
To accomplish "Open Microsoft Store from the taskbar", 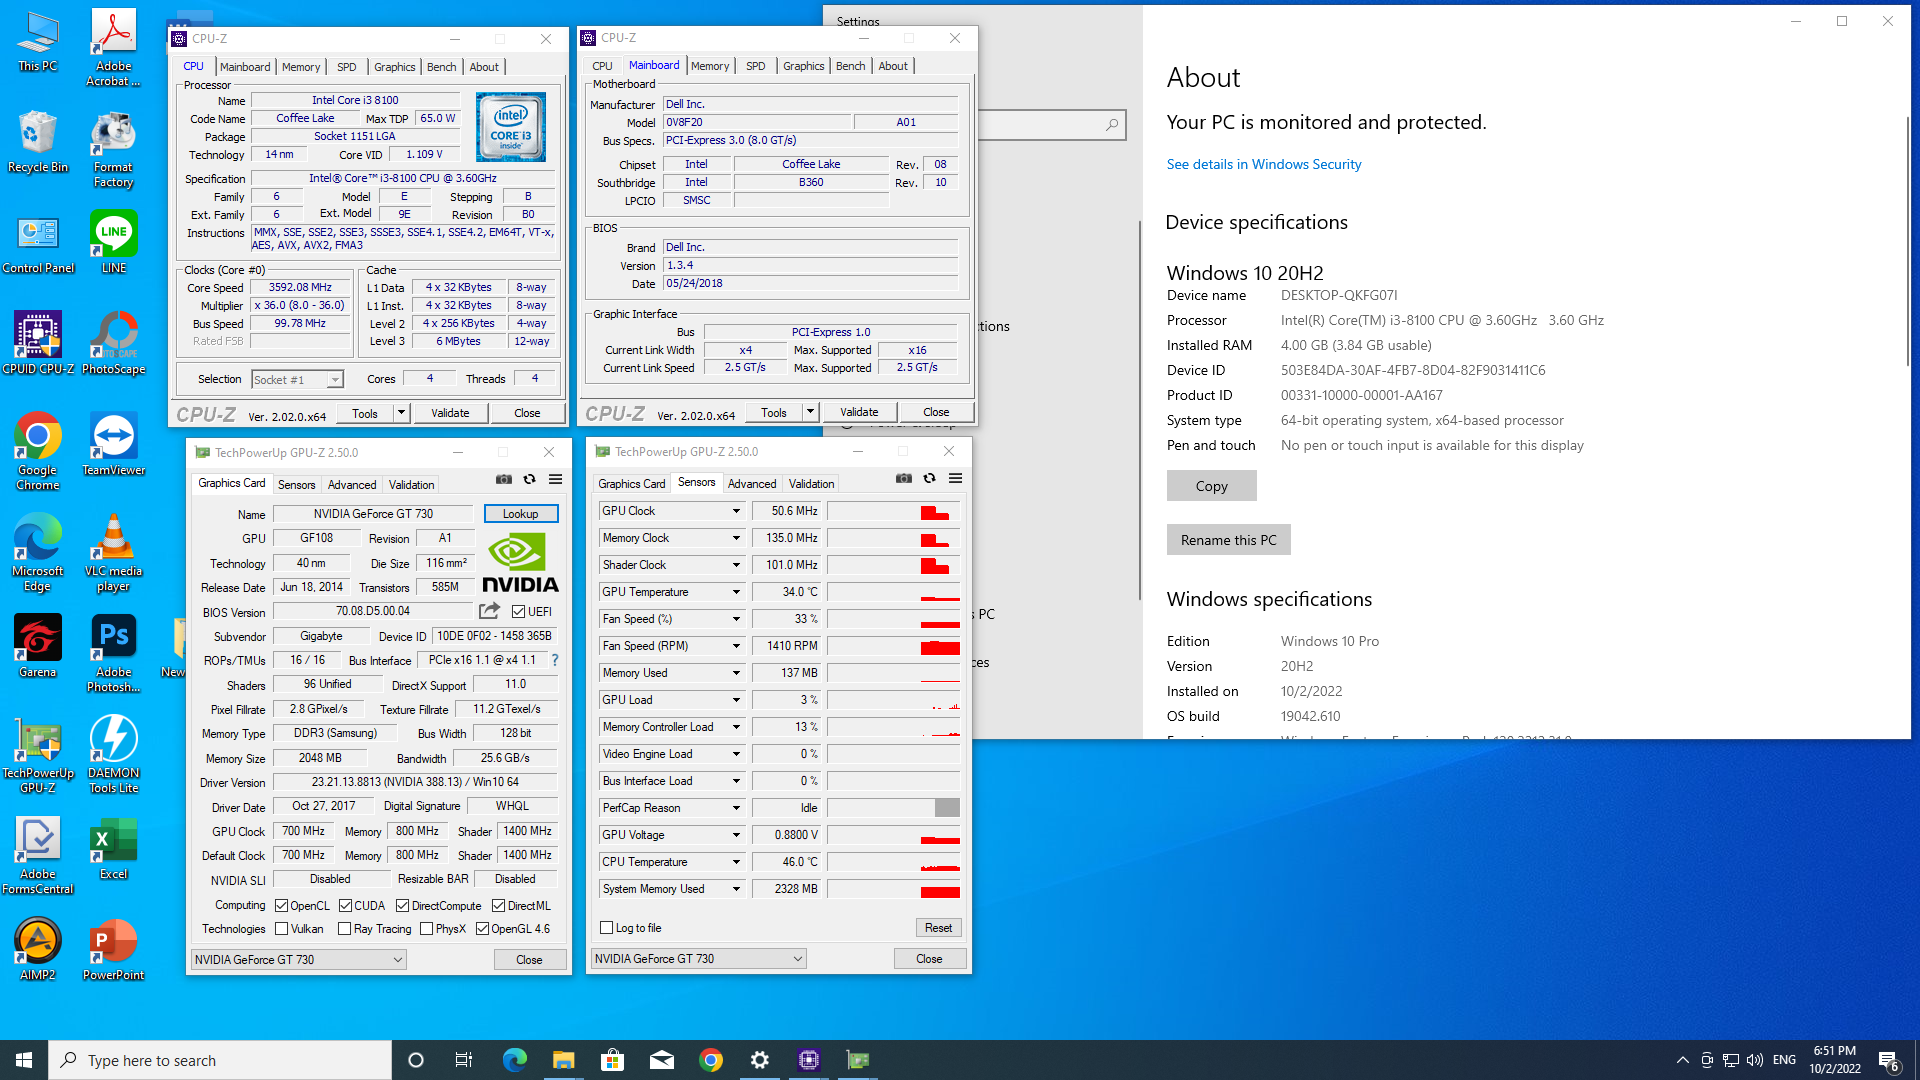I will [612, 1060].
